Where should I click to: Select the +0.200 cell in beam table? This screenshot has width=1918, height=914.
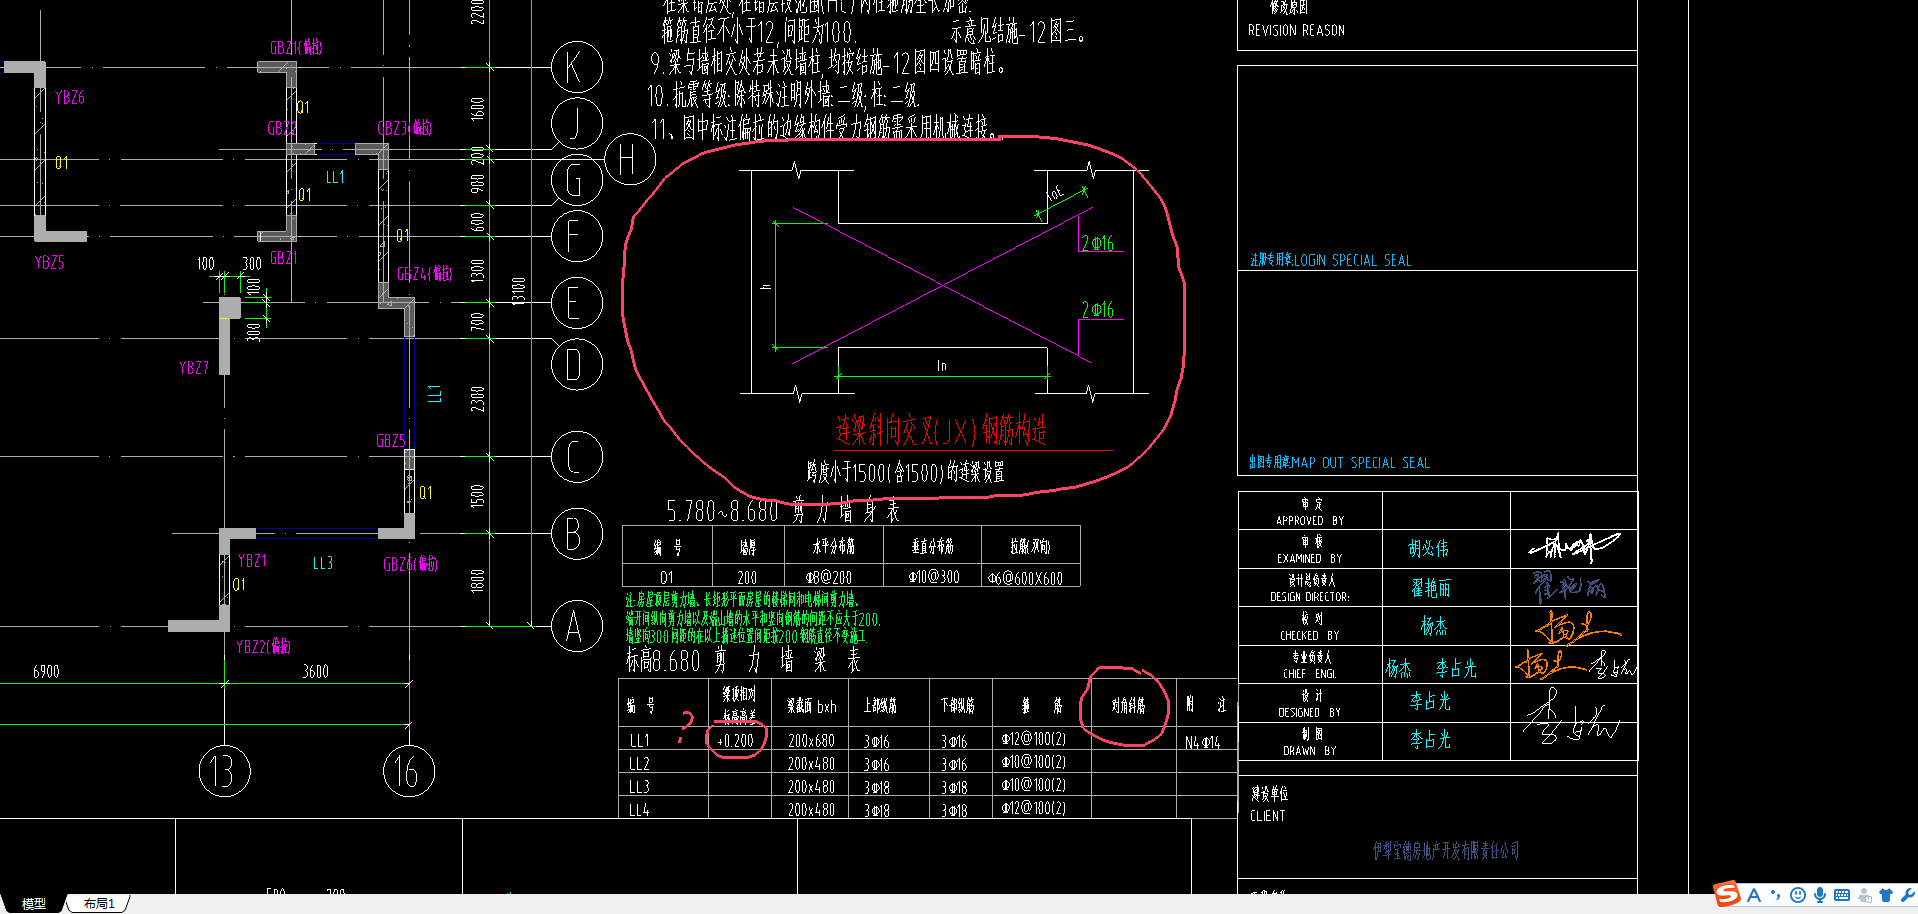(x=736, y=741)
